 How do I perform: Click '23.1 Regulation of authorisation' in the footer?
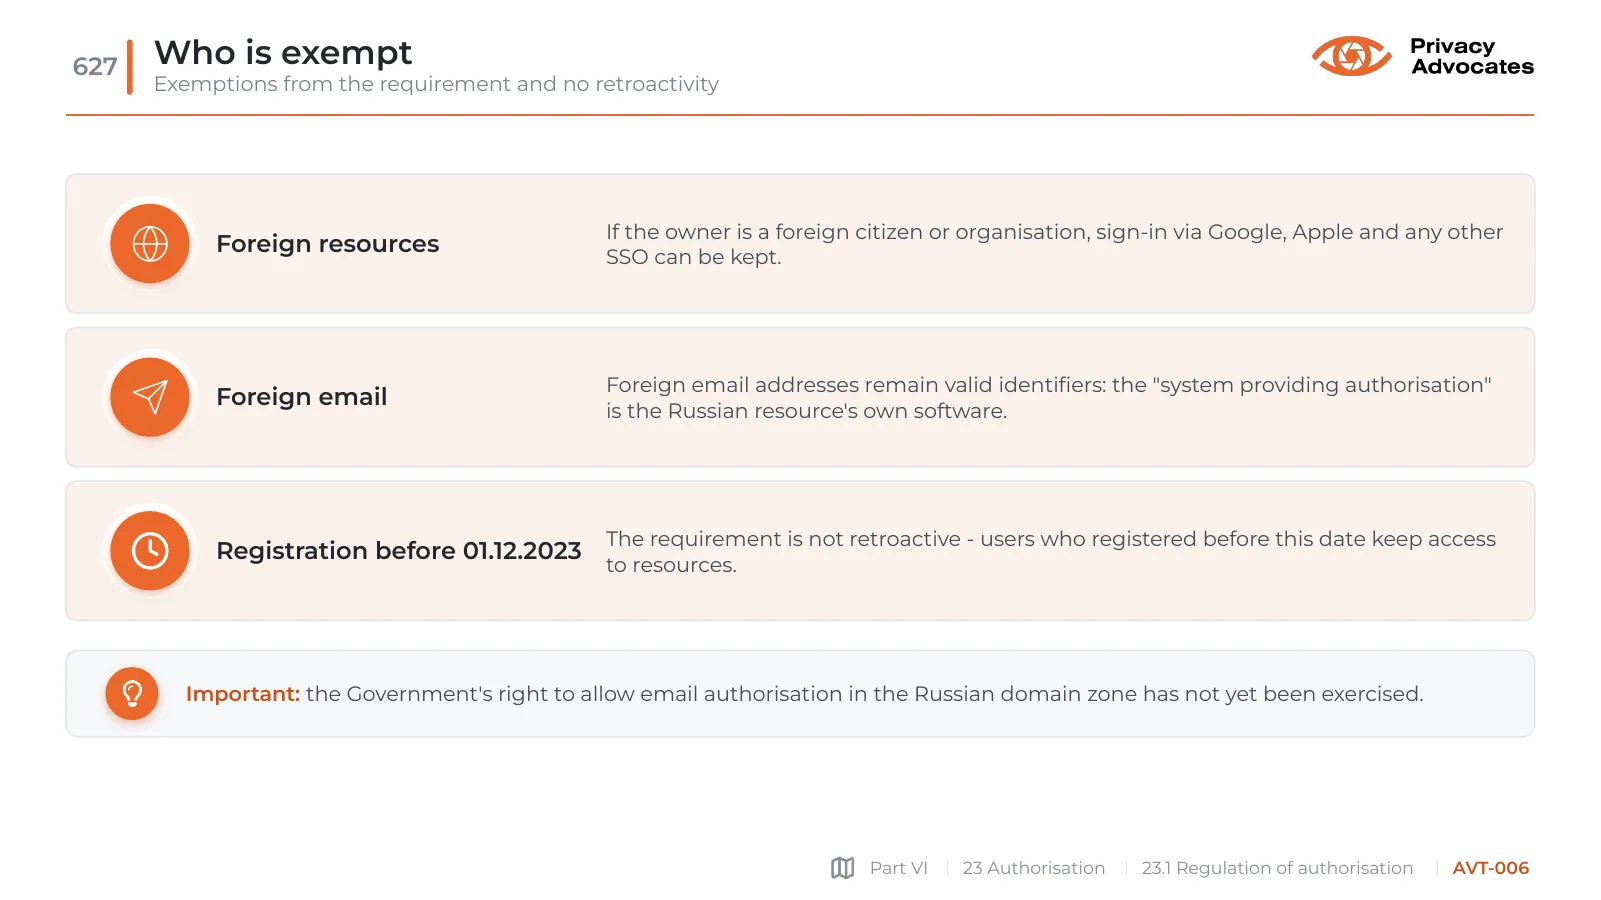click(x=1277, y=868)
